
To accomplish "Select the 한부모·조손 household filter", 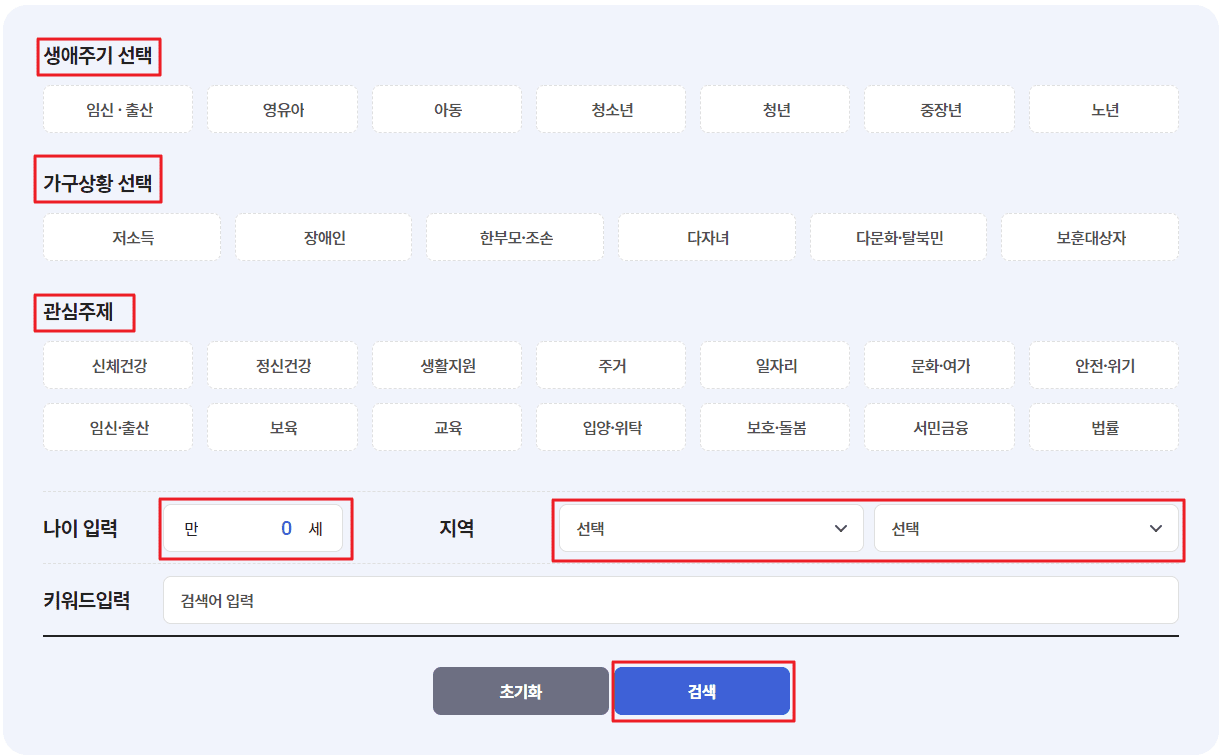I will click(x=515, y=237).
